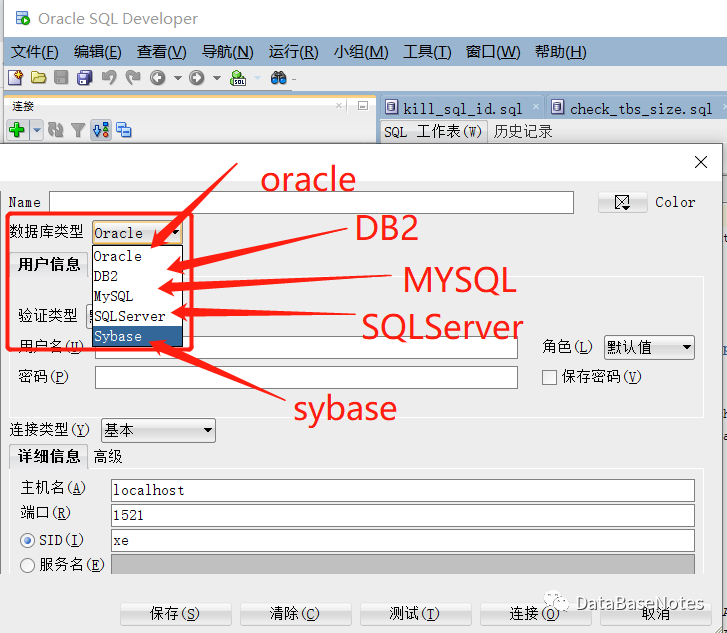Screen dimensions: 727x633
Task: Click the Save All toolbar icon
Action: click(x=85, y=78)
